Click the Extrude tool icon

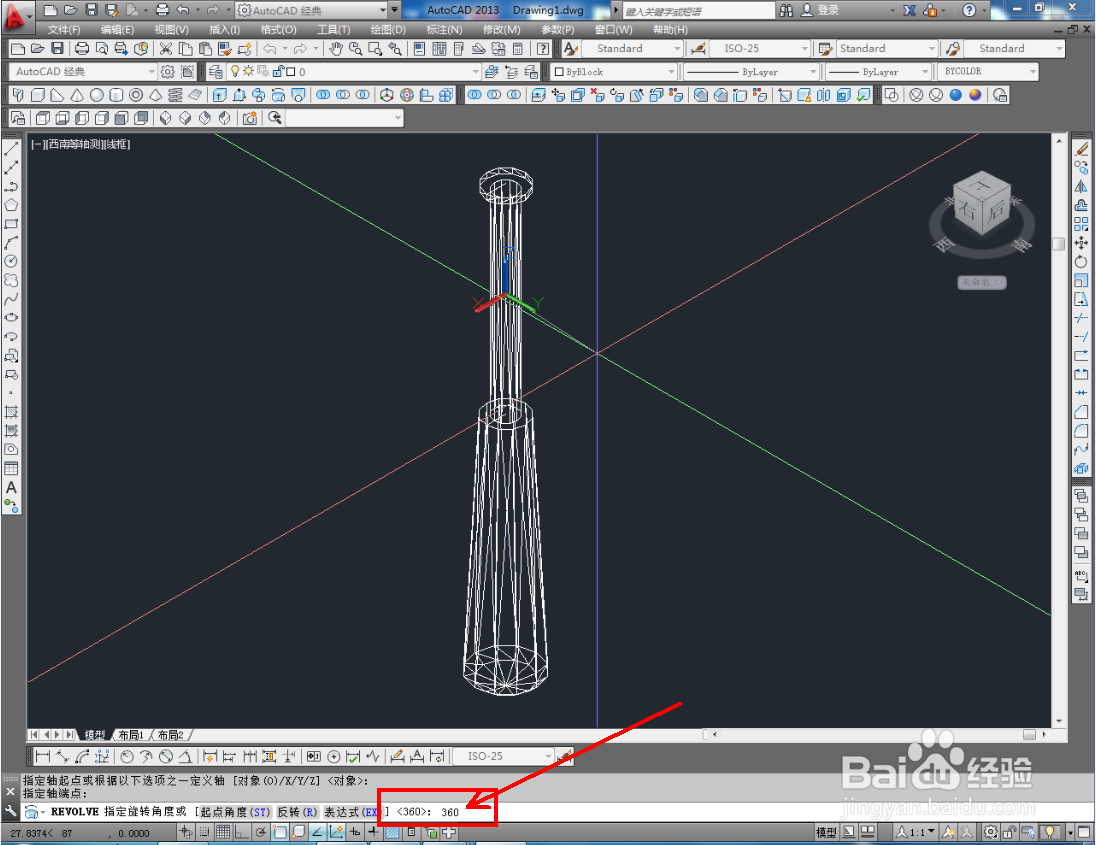click(219, 95)
